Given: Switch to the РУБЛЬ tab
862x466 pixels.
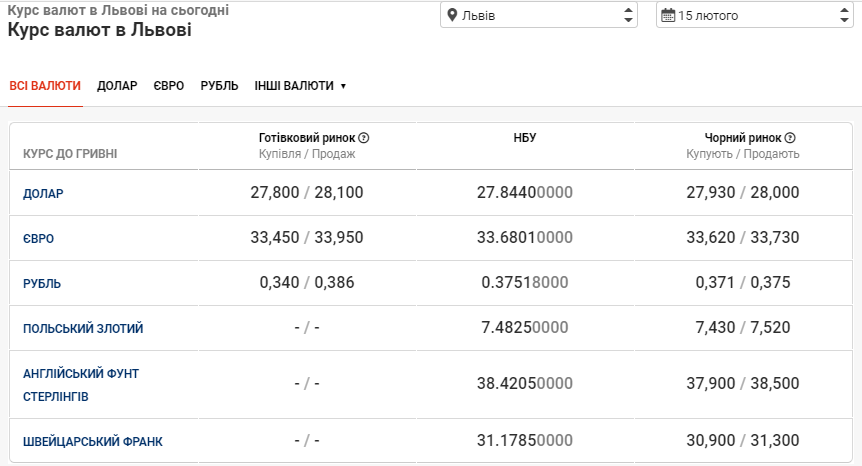Looking at the screenshot, I should click(x=219, y=86).
